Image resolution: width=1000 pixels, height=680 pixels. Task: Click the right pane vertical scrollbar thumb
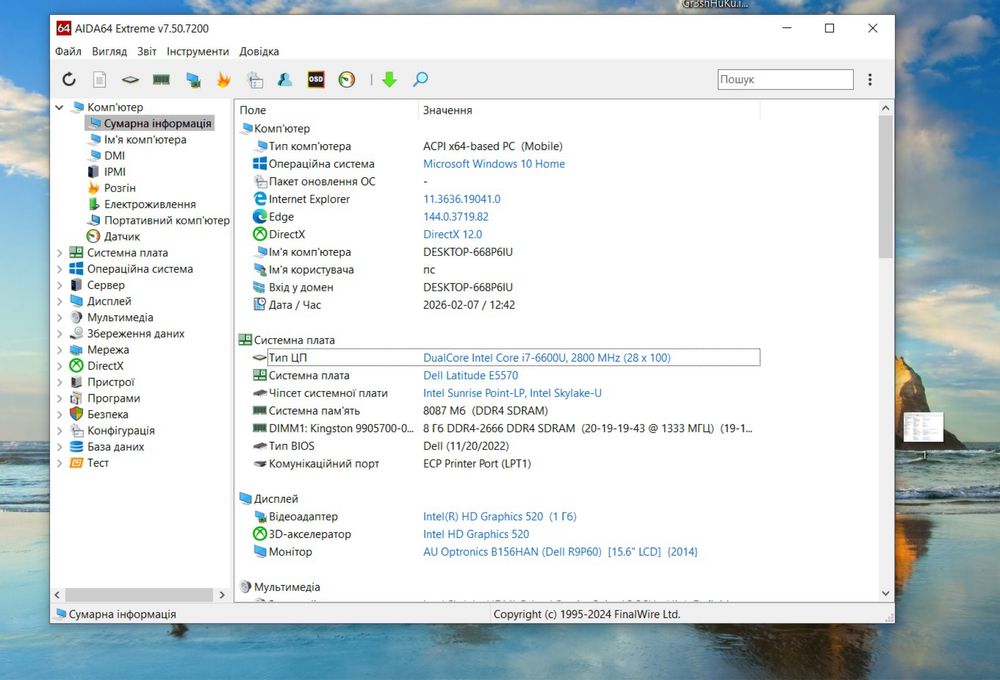click(x=885, y=187)
